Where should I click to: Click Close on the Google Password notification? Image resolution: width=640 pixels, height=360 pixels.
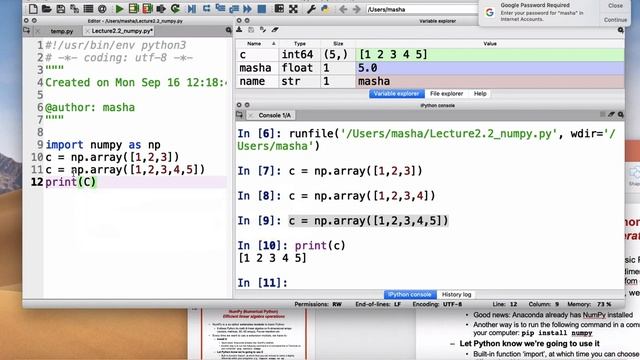615,6
